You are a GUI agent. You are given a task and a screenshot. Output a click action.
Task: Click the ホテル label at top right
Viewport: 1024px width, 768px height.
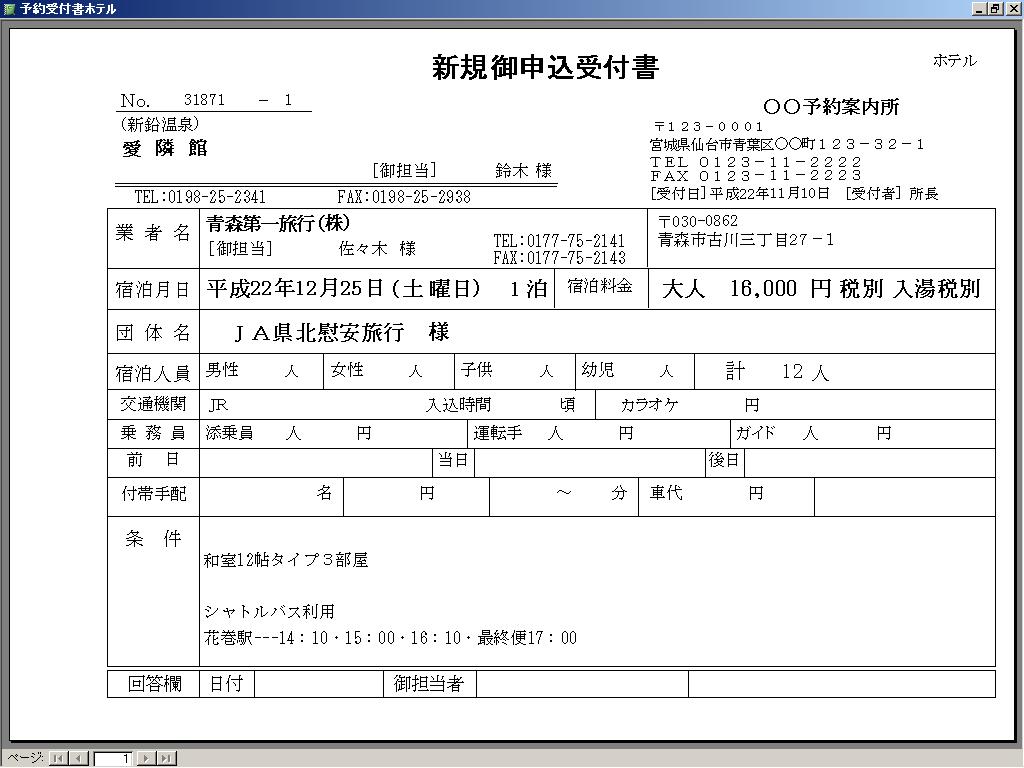pos(955,61)
